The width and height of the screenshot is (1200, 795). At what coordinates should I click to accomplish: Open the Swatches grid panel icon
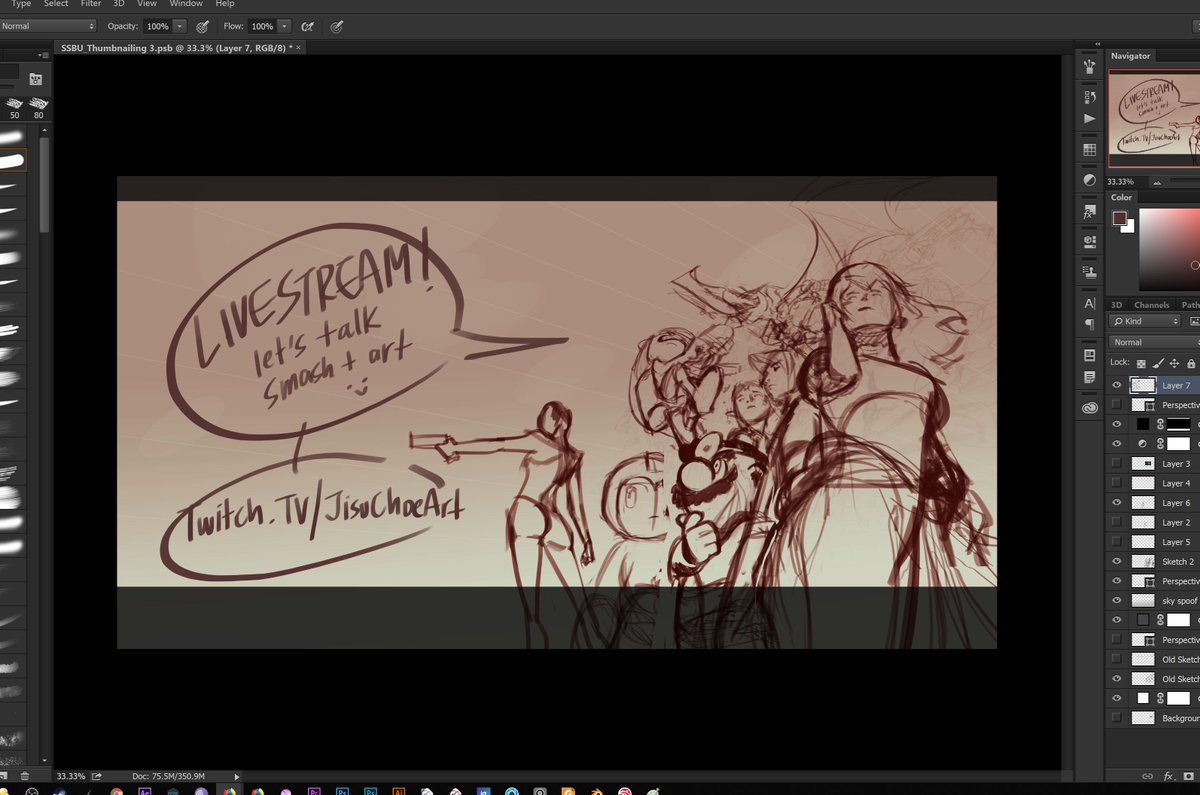coord(1089,150)
